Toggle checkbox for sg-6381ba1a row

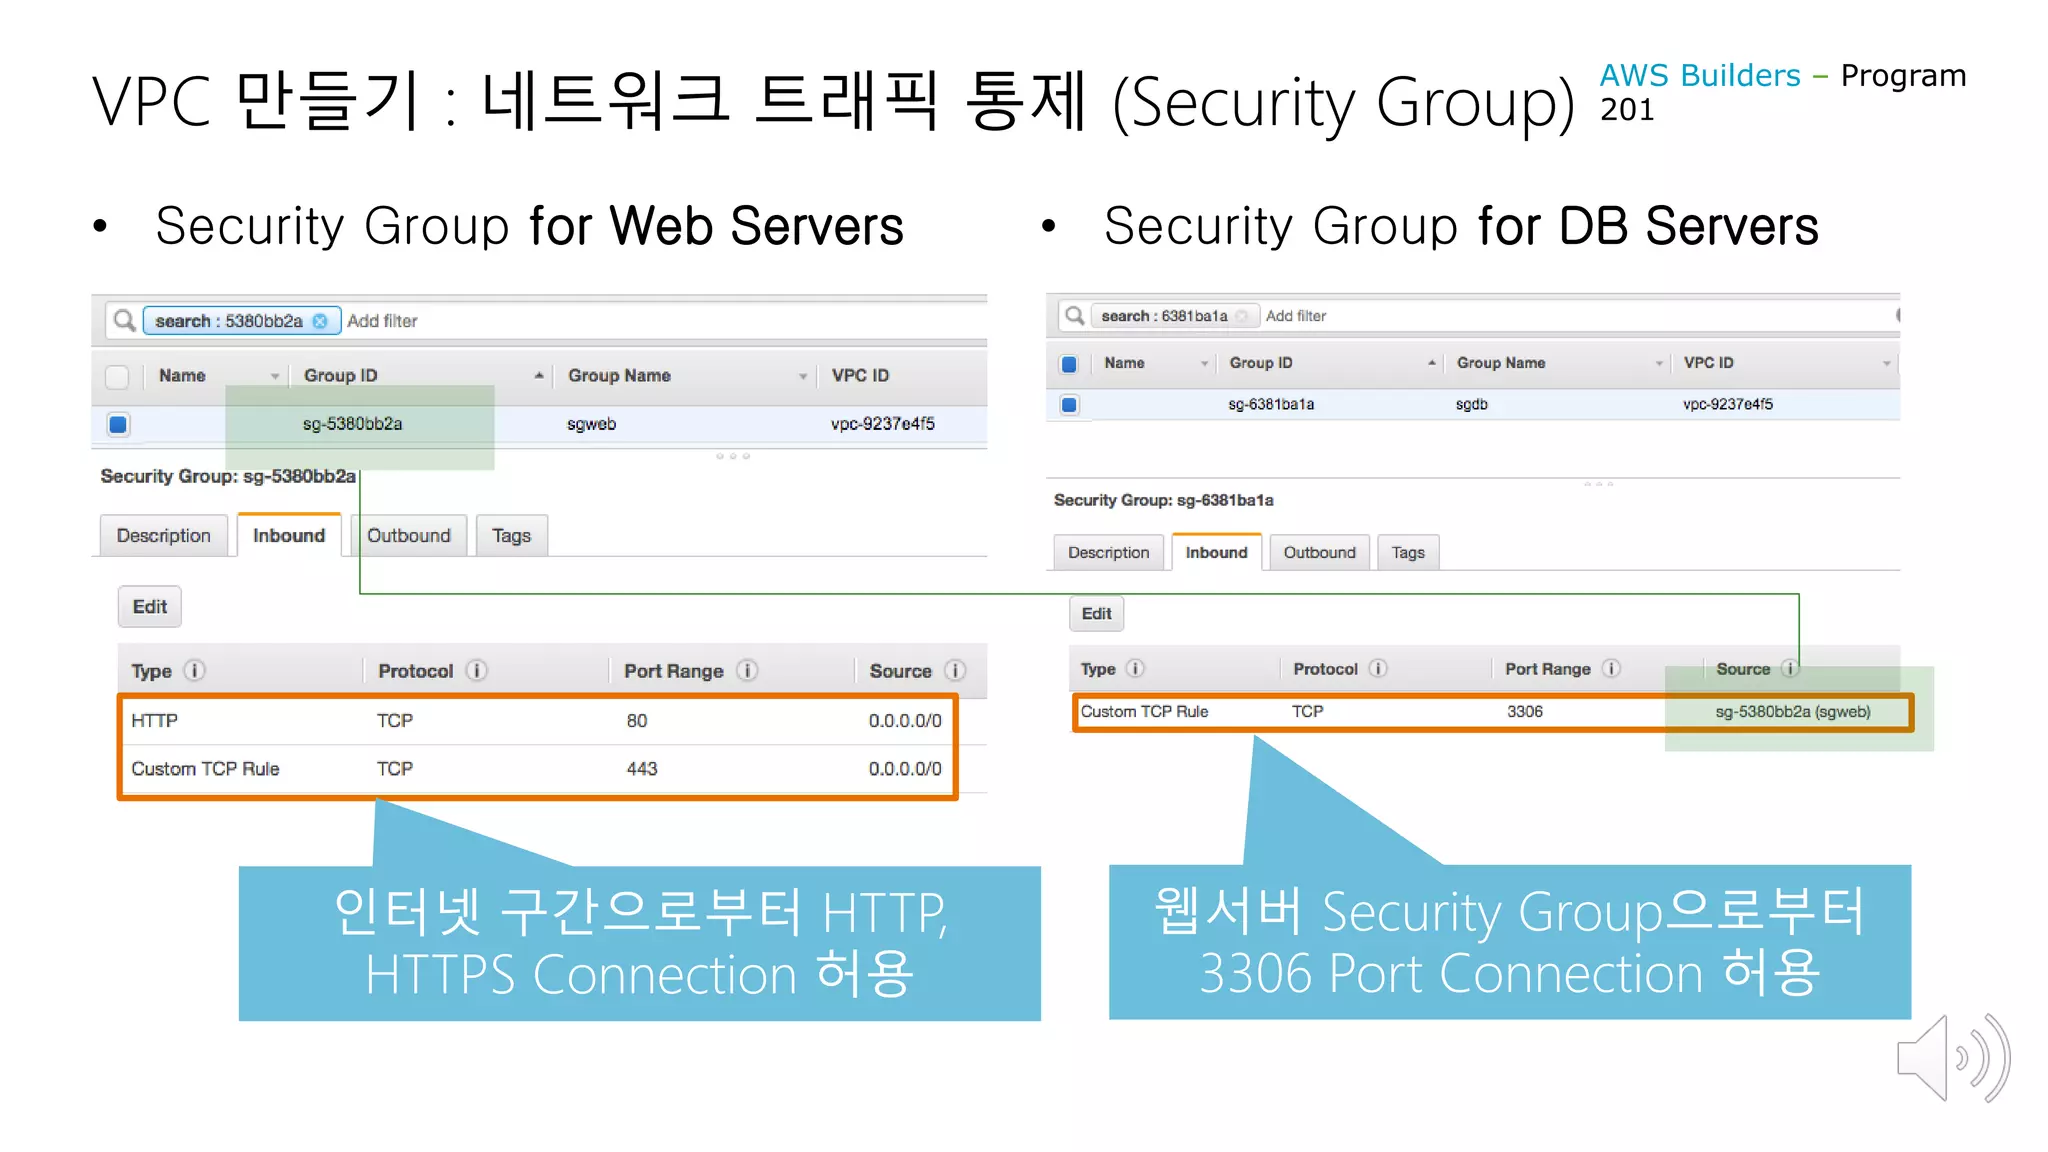(x=1069, y=405)
